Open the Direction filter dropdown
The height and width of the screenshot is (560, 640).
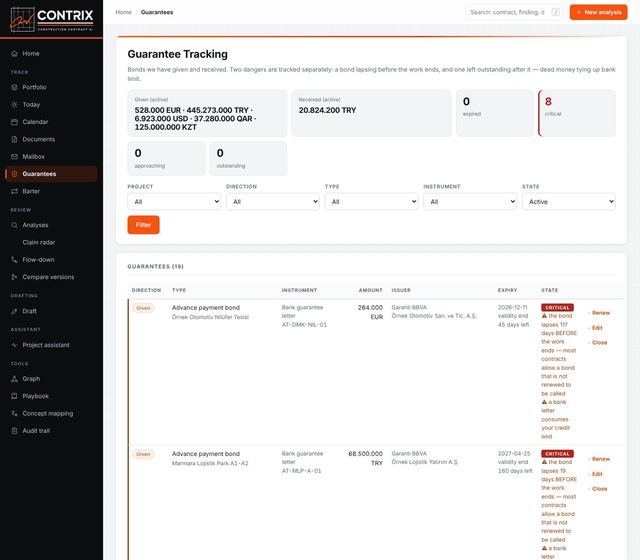273,202
